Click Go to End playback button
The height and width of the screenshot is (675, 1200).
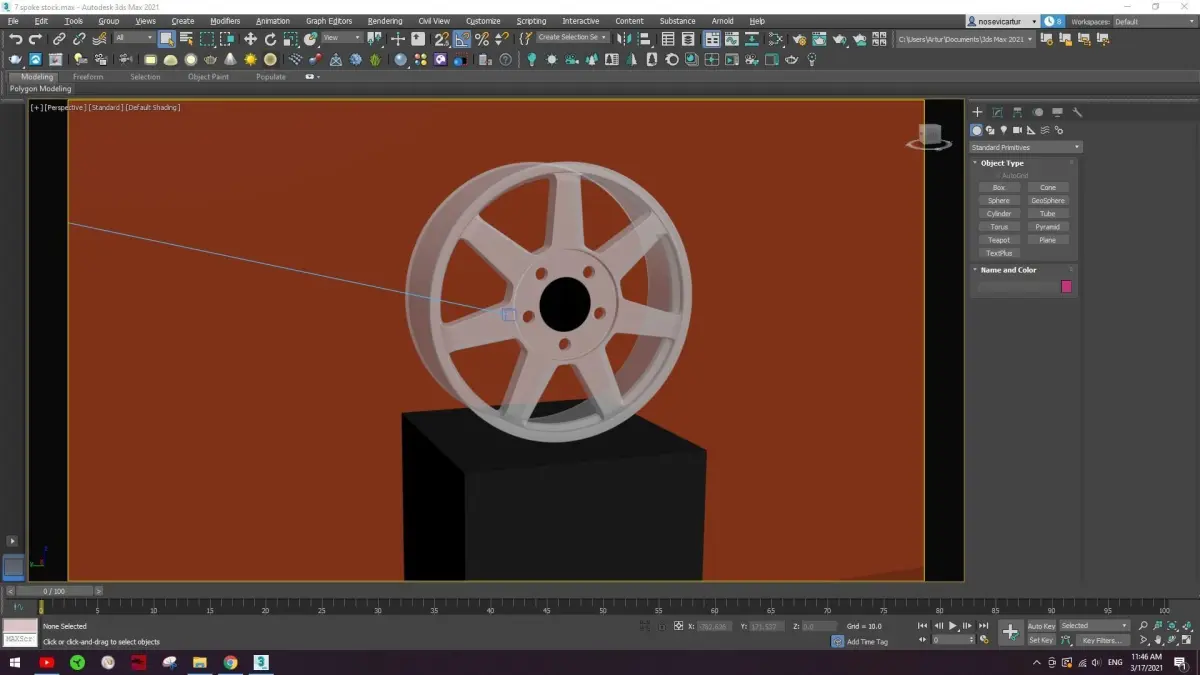983,626
